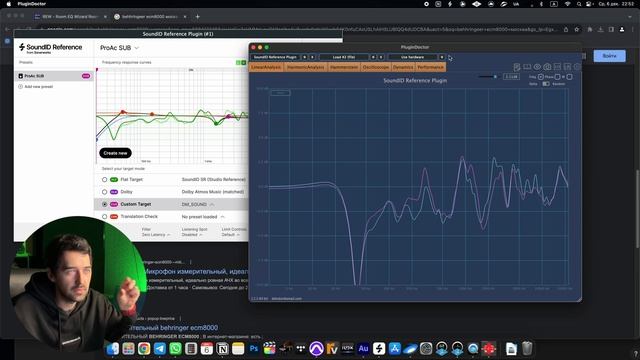Click the camera snapshot icon in PluginDoctor toolbar
This screenshot has height=360, width=640.
point(547,67)
